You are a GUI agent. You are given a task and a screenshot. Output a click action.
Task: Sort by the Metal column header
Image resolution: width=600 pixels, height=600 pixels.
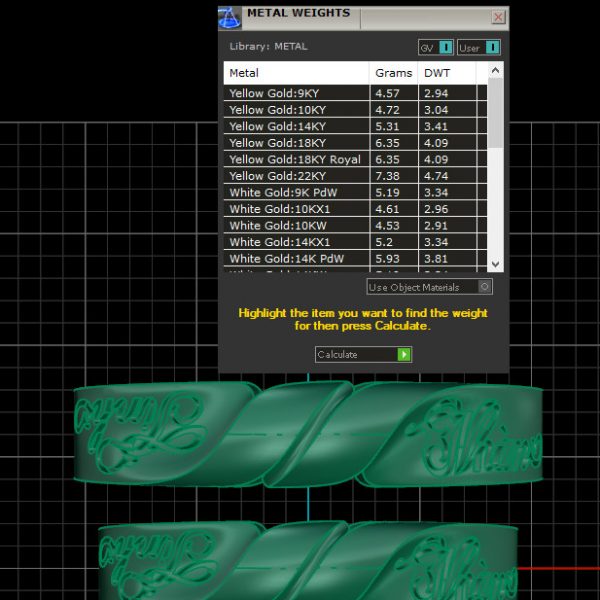tap(296, 73)
